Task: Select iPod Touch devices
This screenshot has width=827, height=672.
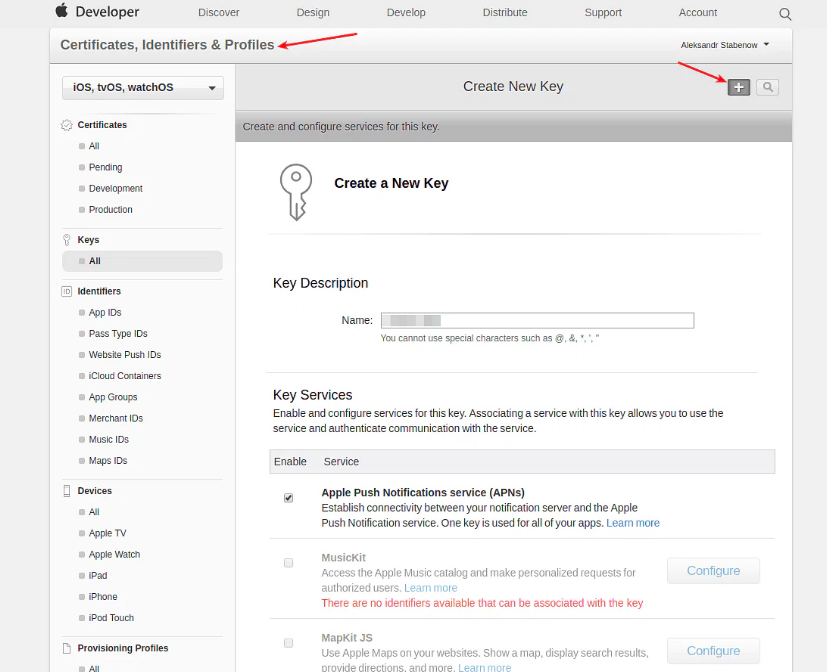Action: [x=111, y=618]
